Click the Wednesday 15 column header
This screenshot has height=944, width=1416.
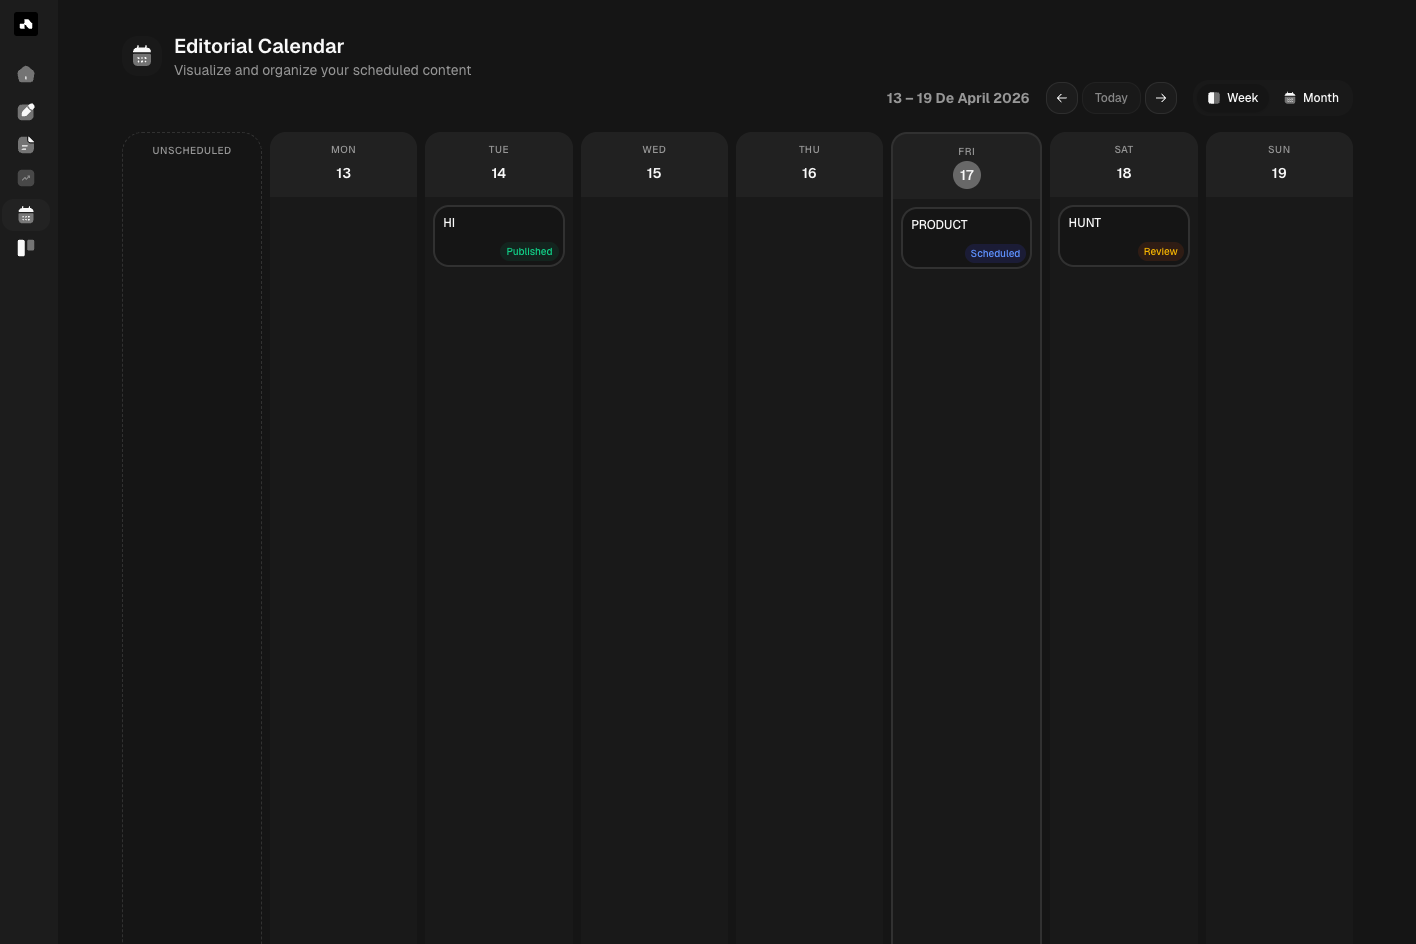click(x=654, y=164)
